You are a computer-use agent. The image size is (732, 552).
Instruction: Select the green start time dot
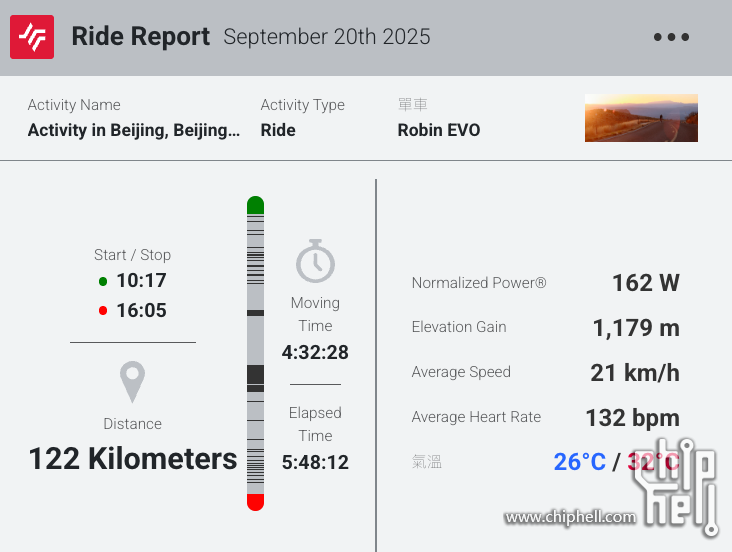103,281
